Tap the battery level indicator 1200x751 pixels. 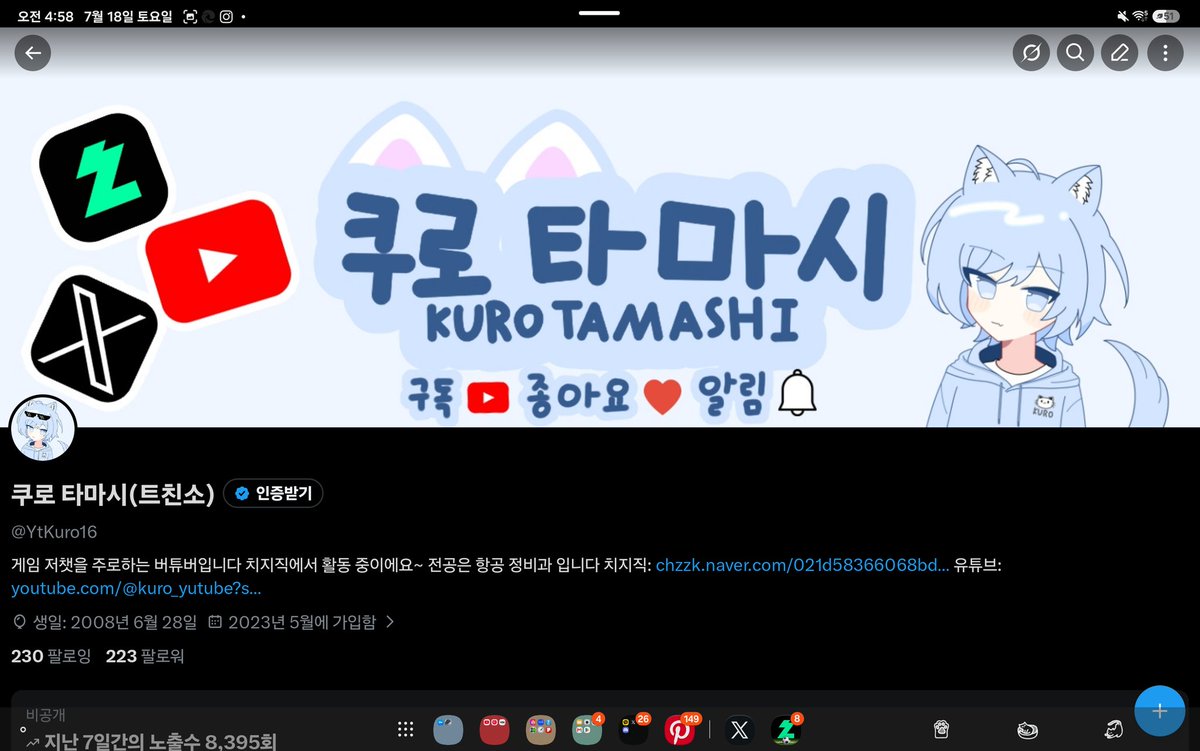point(1166,17)
